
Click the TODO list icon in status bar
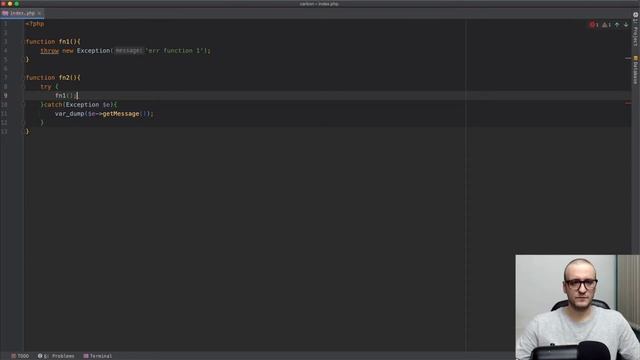coord(13,356)
